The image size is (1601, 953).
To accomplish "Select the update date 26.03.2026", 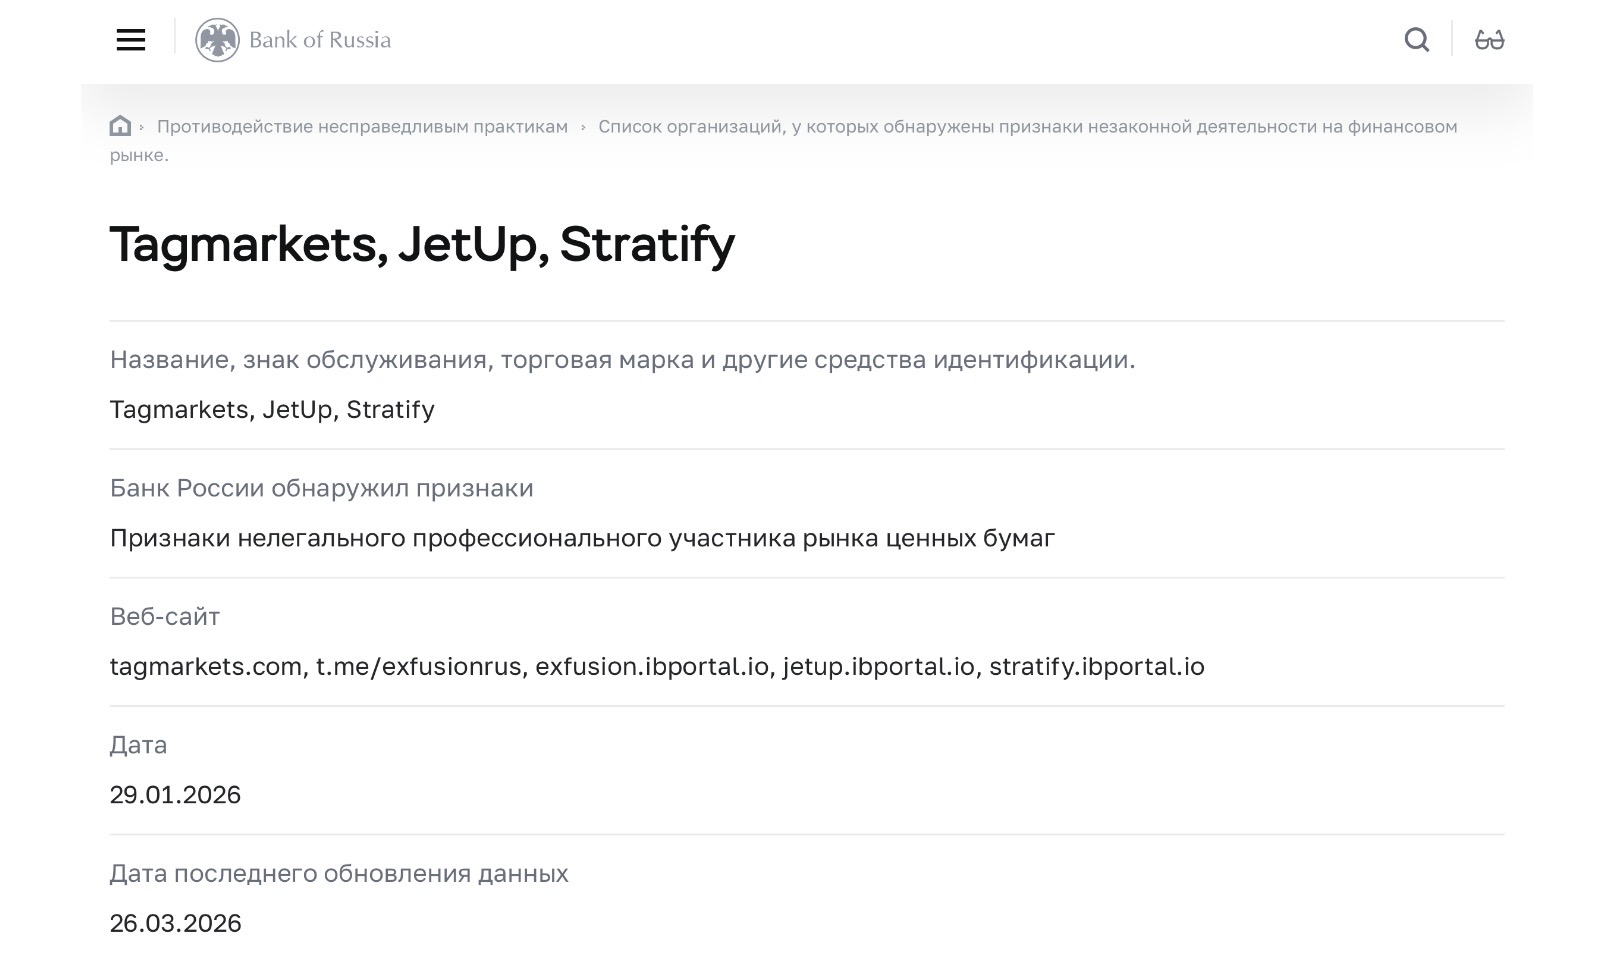I will [175, 923].
